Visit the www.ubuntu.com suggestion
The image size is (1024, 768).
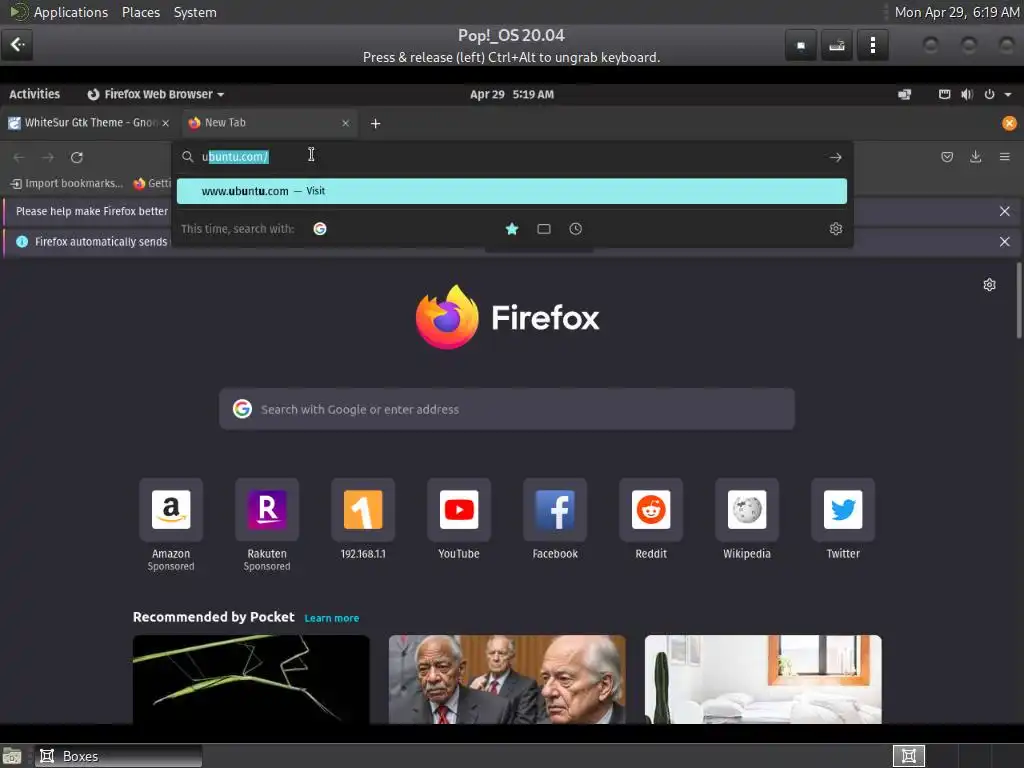511,191
